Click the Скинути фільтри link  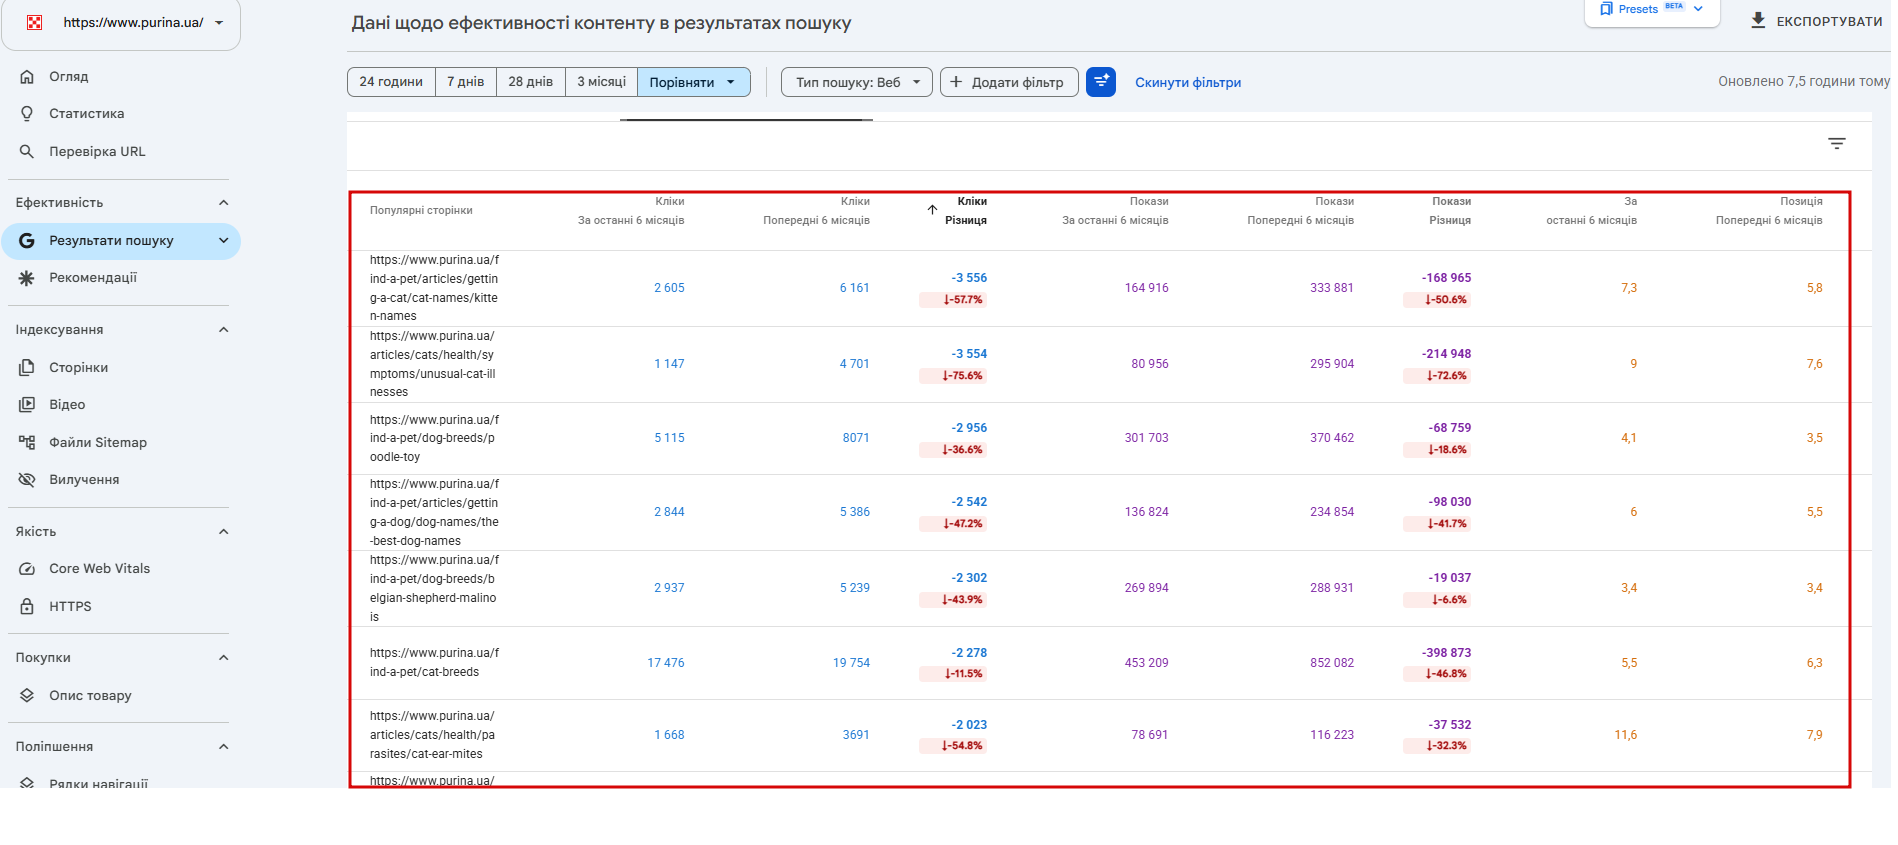pos(1188,83)
